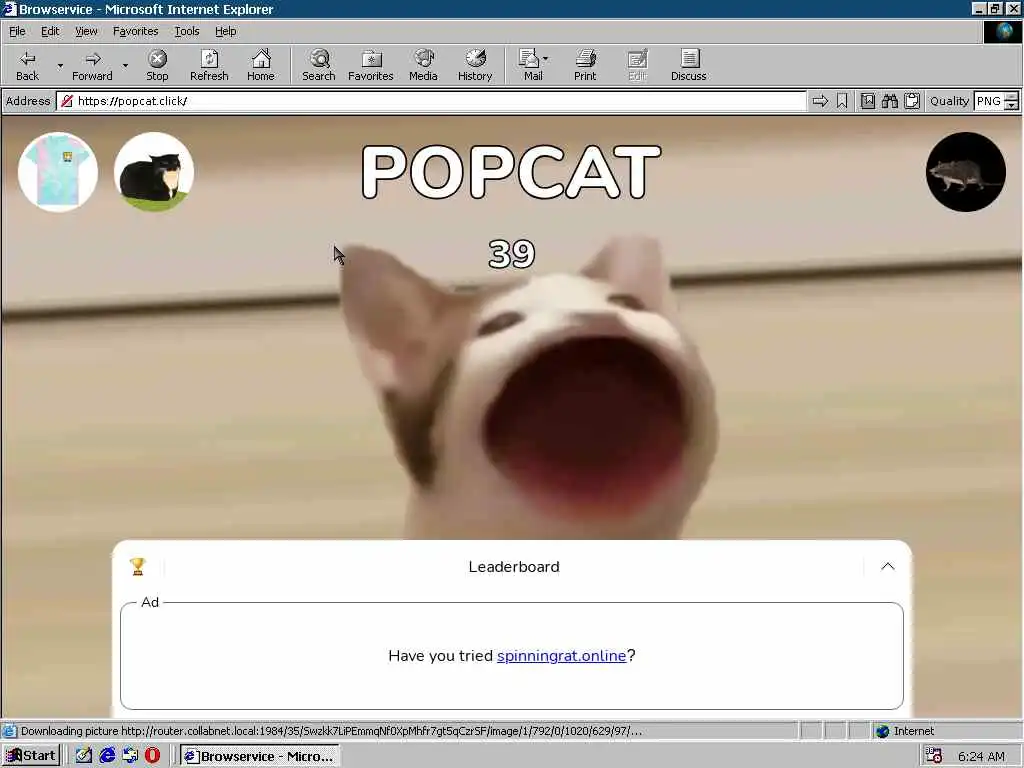Click the bookmark ribbon icon in address bar
Image resolution: width=1024 pixels, height=768 pixels.
842,101
